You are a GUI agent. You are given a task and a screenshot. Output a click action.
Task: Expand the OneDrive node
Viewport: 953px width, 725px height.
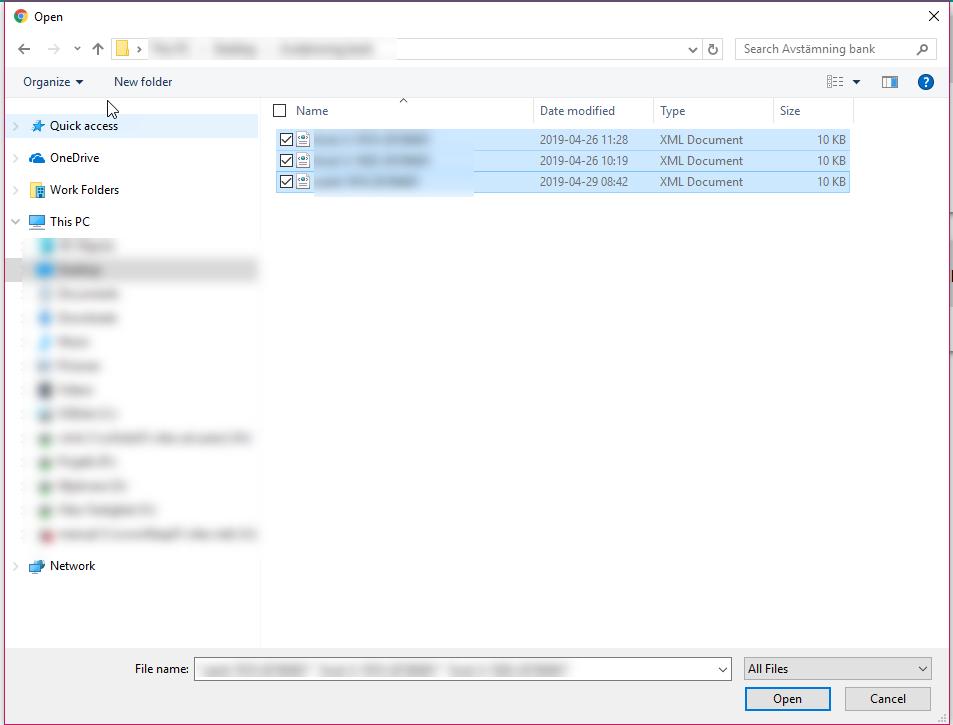(x=16, y=158)
